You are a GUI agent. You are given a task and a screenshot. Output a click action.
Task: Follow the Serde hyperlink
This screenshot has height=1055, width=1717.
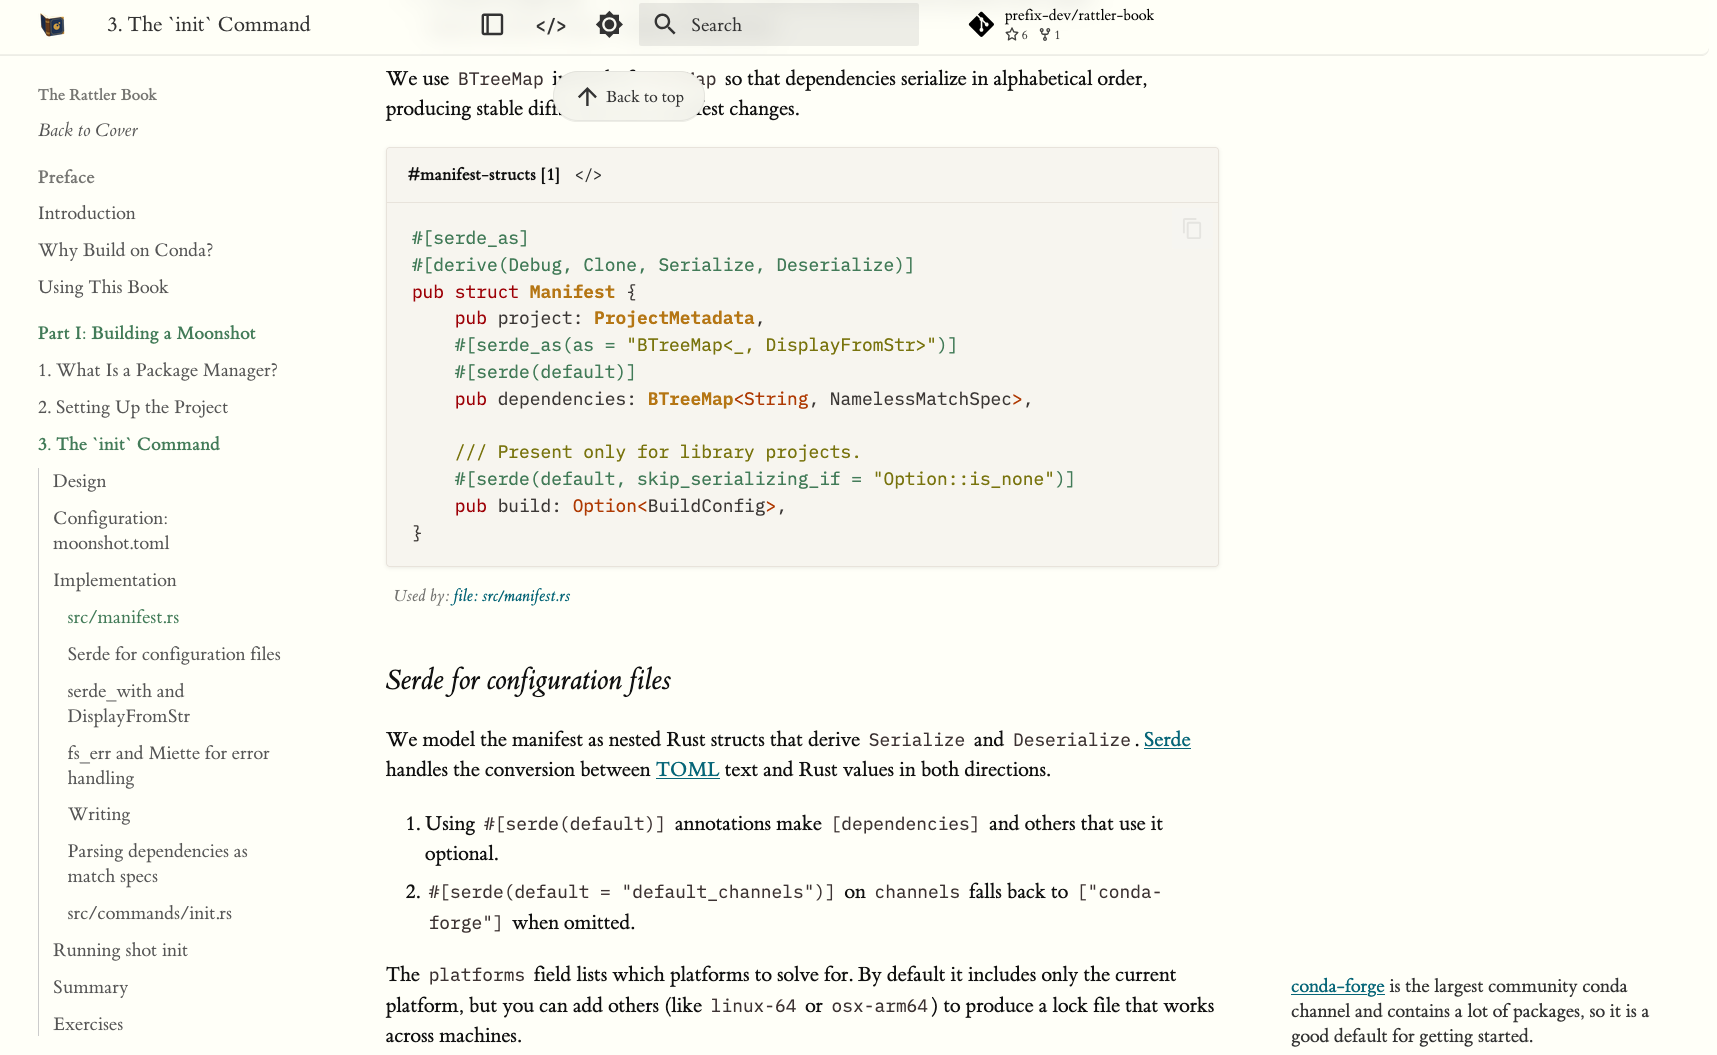(x=1167, y=739)
